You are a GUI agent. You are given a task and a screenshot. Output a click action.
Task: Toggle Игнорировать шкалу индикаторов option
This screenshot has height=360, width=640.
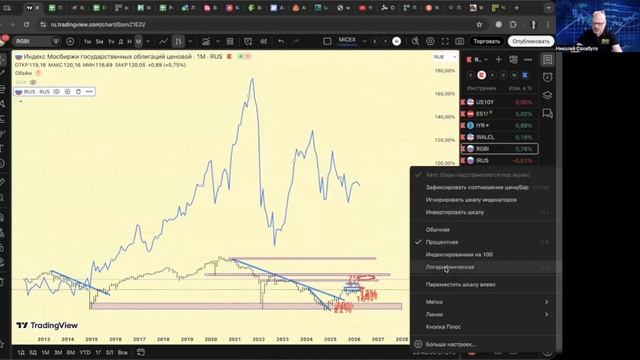[484, 200]
